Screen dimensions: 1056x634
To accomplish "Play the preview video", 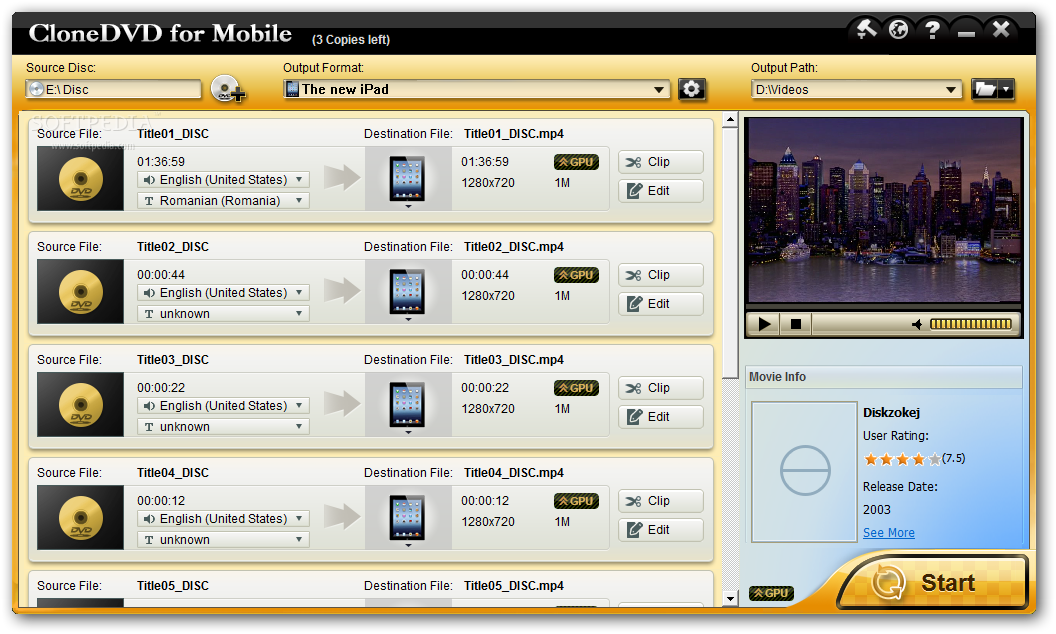I will [764, 324].
